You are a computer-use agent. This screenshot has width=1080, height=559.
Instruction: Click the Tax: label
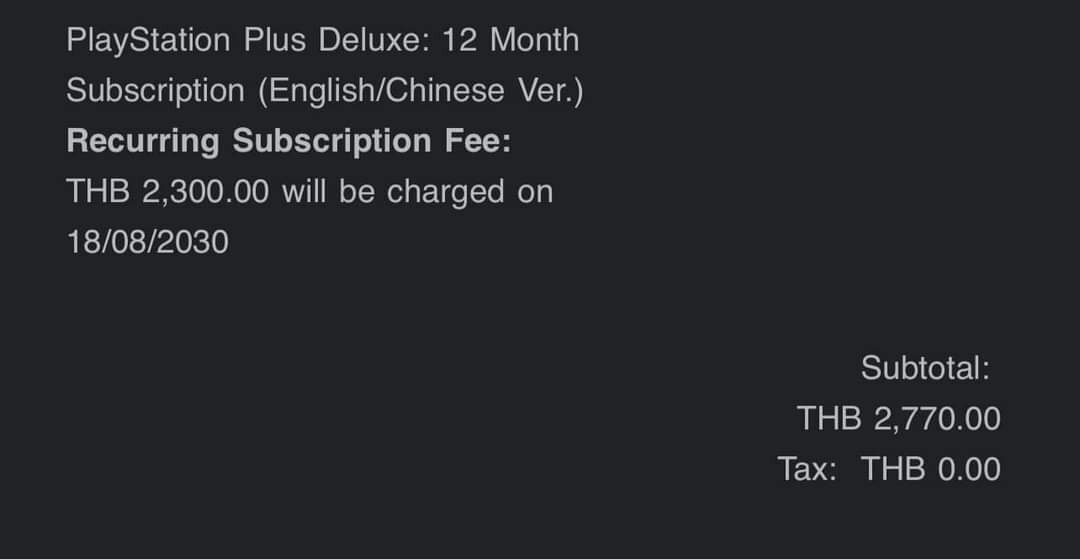(807, 469)
